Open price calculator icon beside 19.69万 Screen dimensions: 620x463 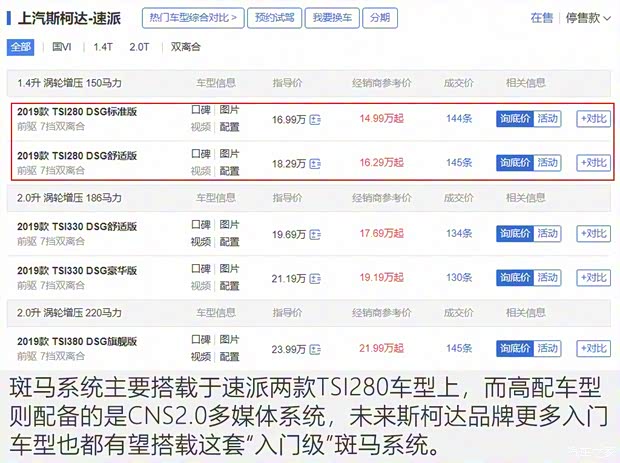(x=315, y=234)
